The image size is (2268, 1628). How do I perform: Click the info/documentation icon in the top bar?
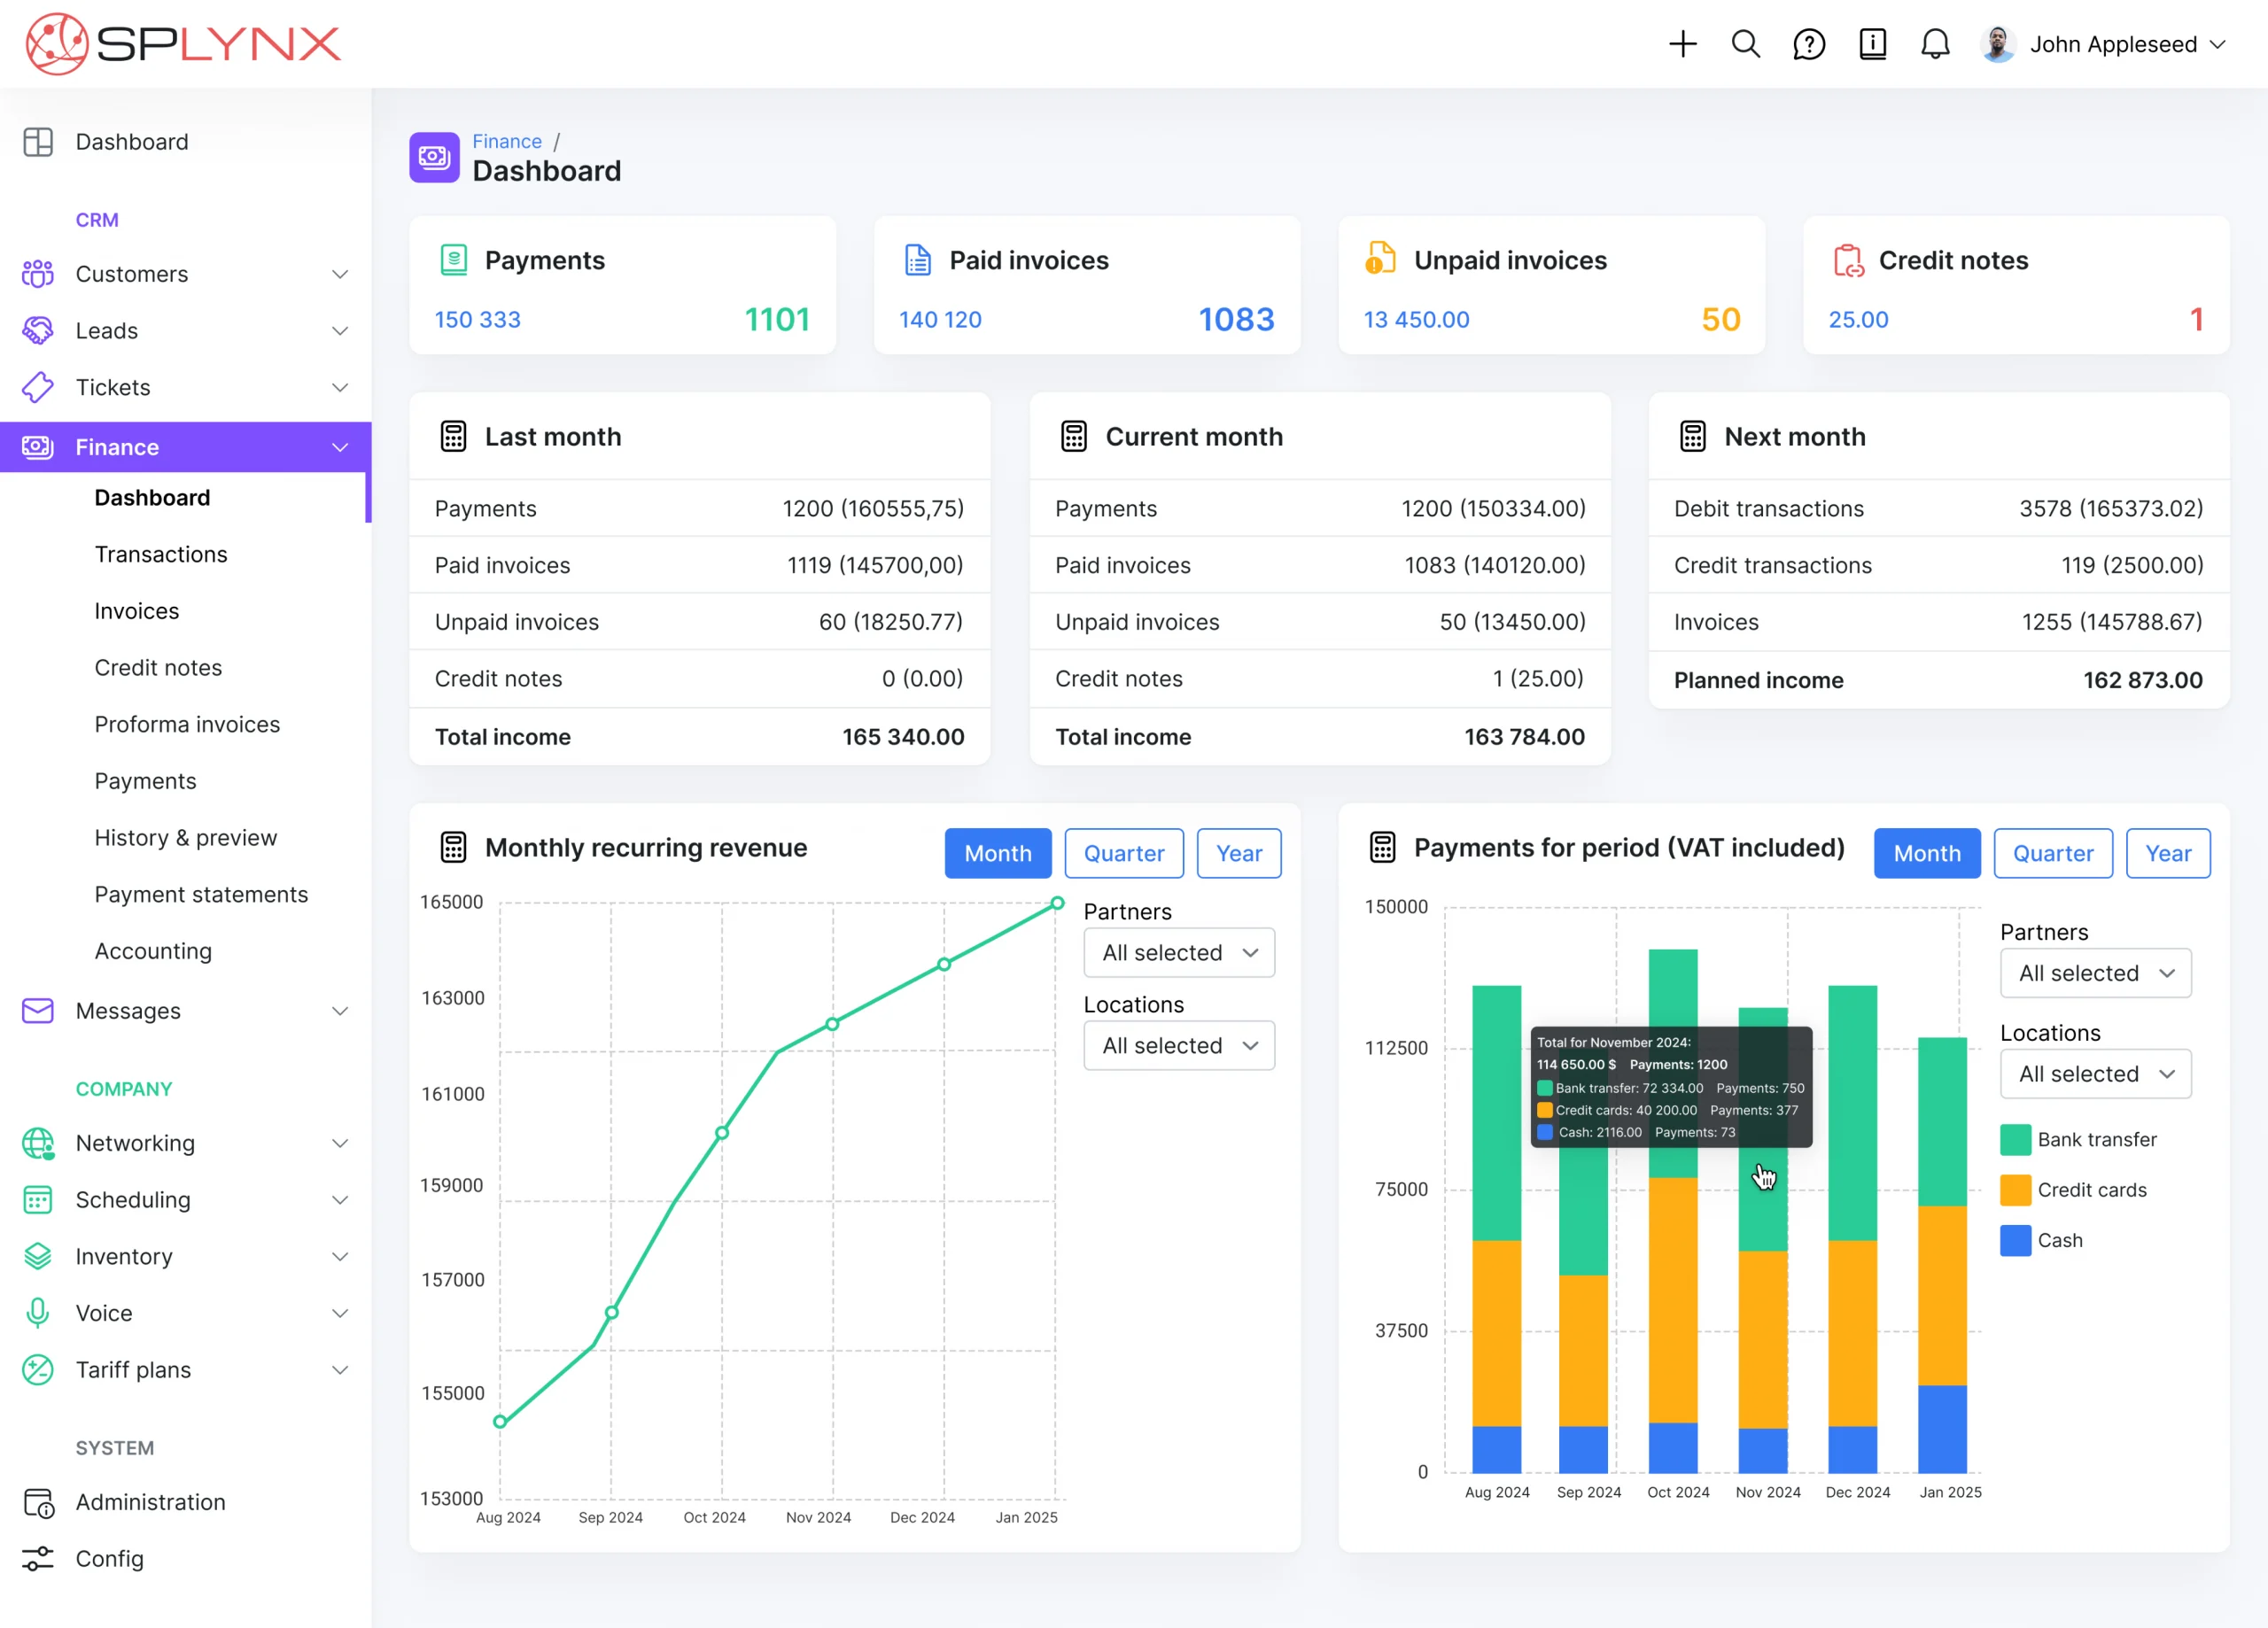1872,44
